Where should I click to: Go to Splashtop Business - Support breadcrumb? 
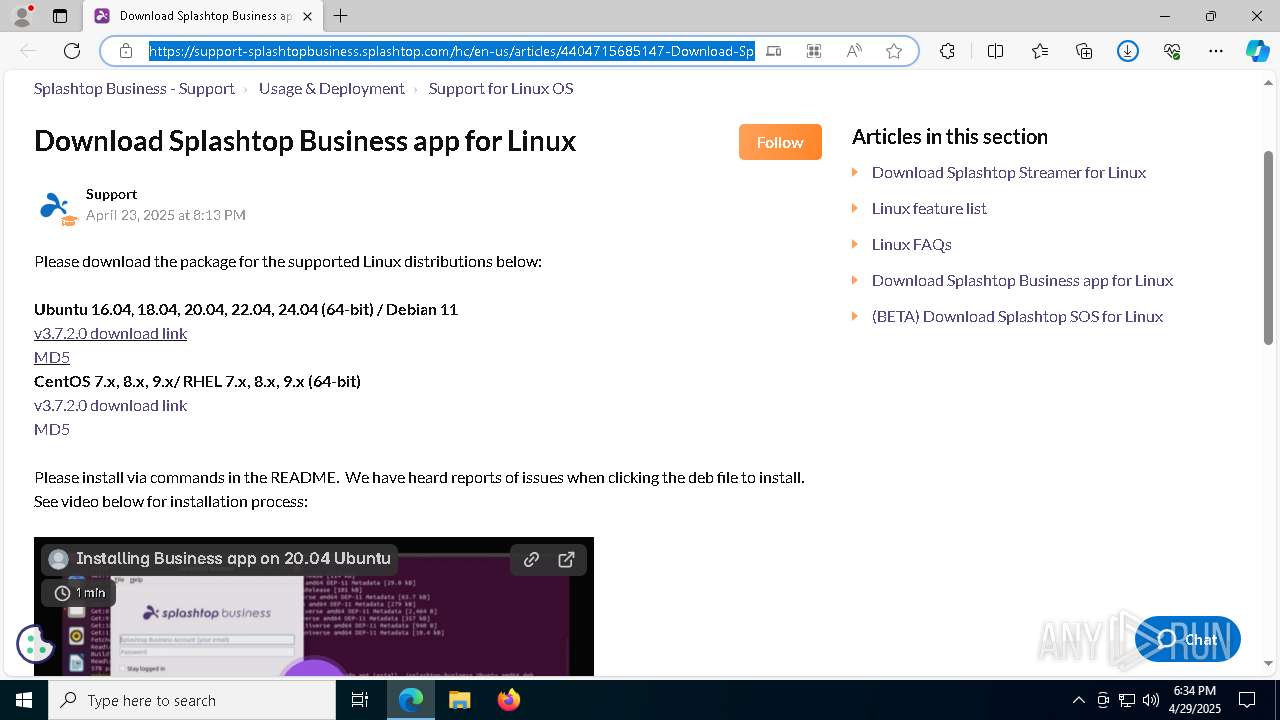point(134,89)
